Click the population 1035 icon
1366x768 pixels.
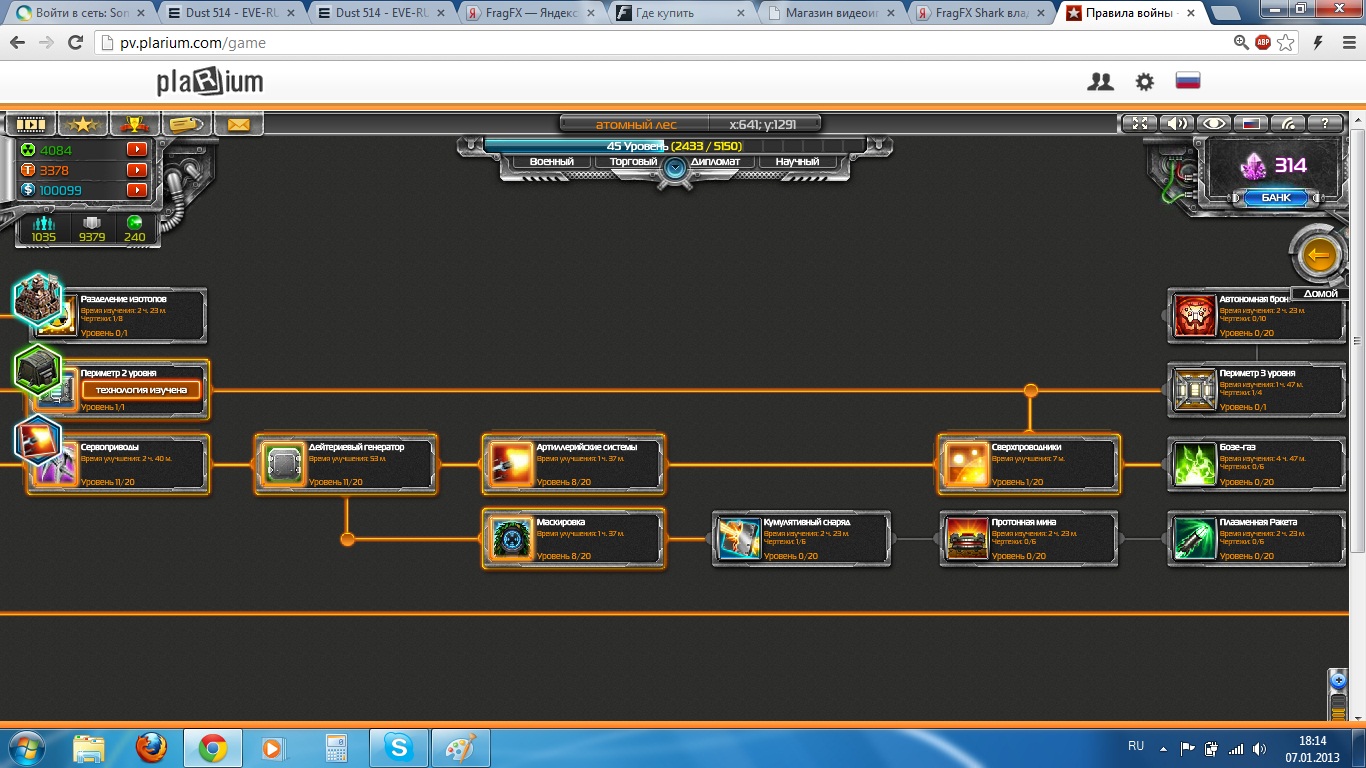(43, 223)
